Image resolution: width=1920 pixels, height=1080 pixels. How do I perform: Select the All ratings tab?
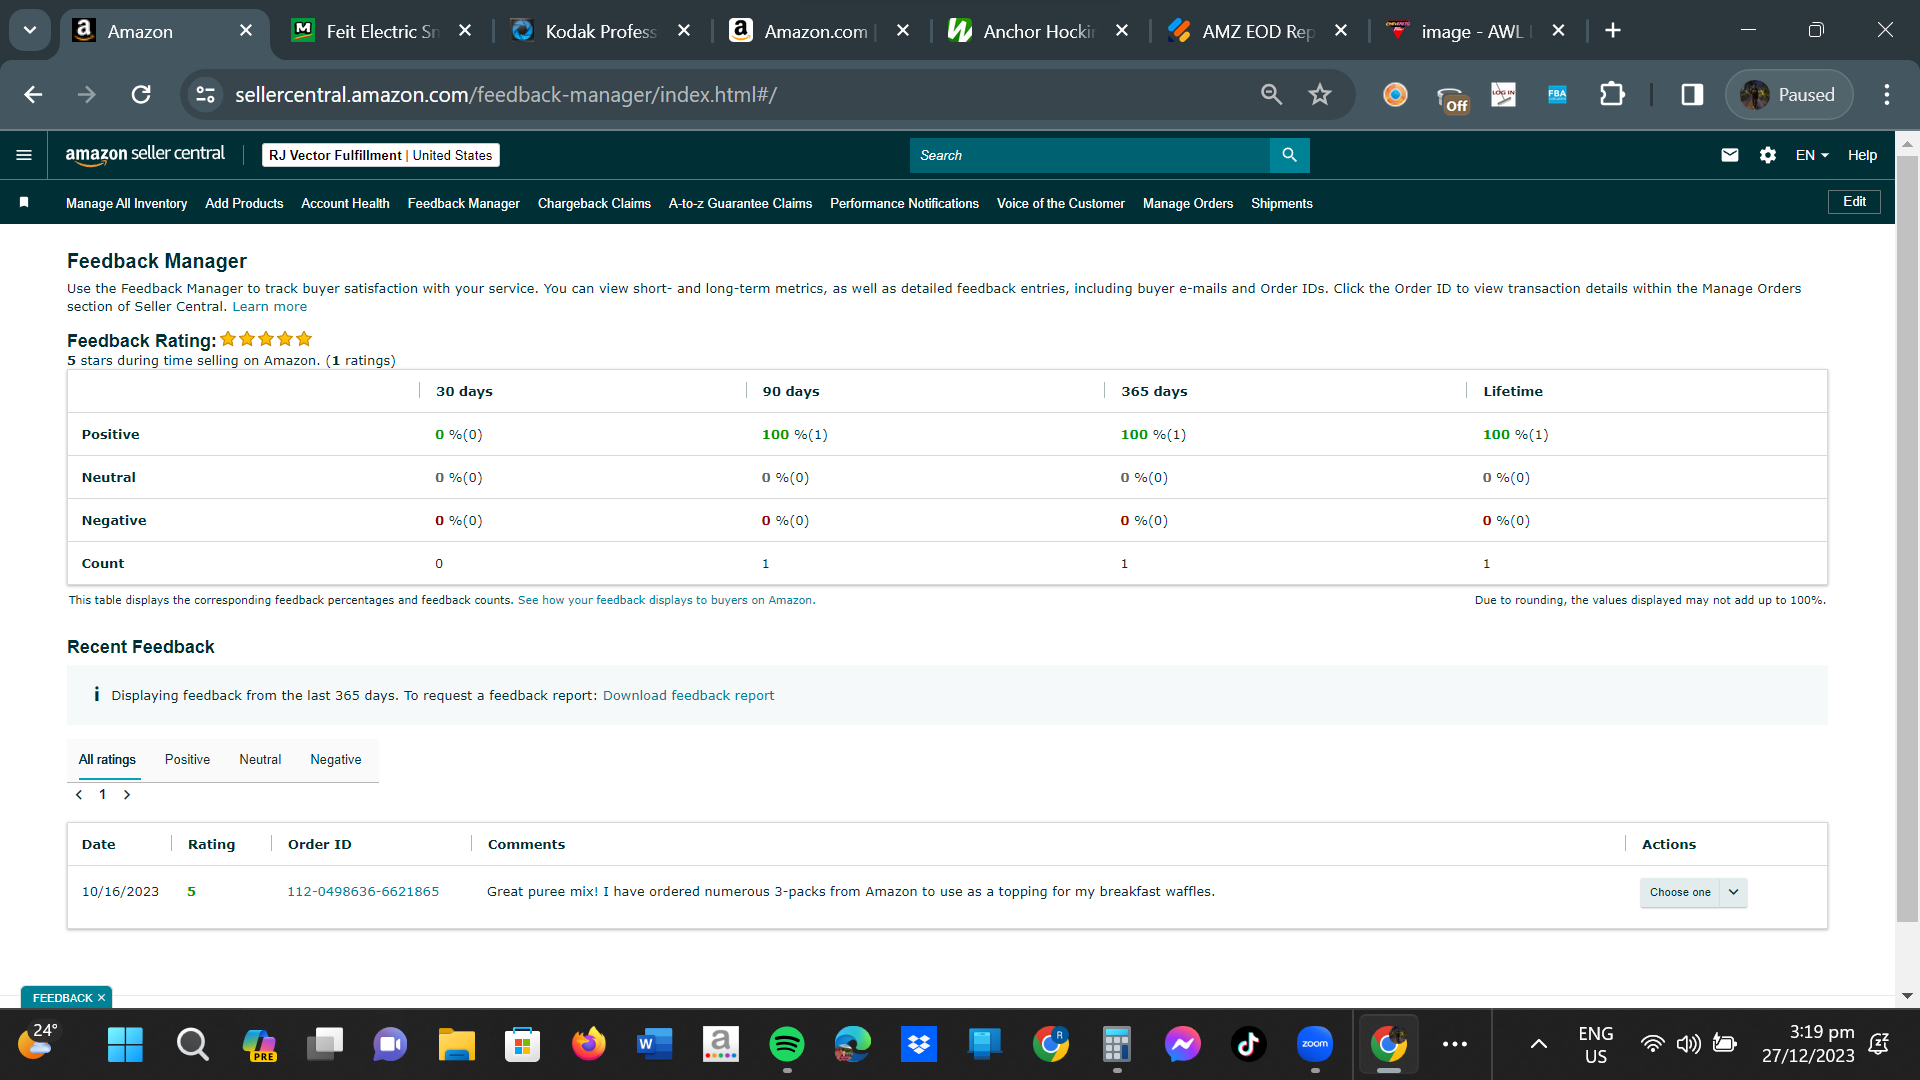click(x=107, y=760)
